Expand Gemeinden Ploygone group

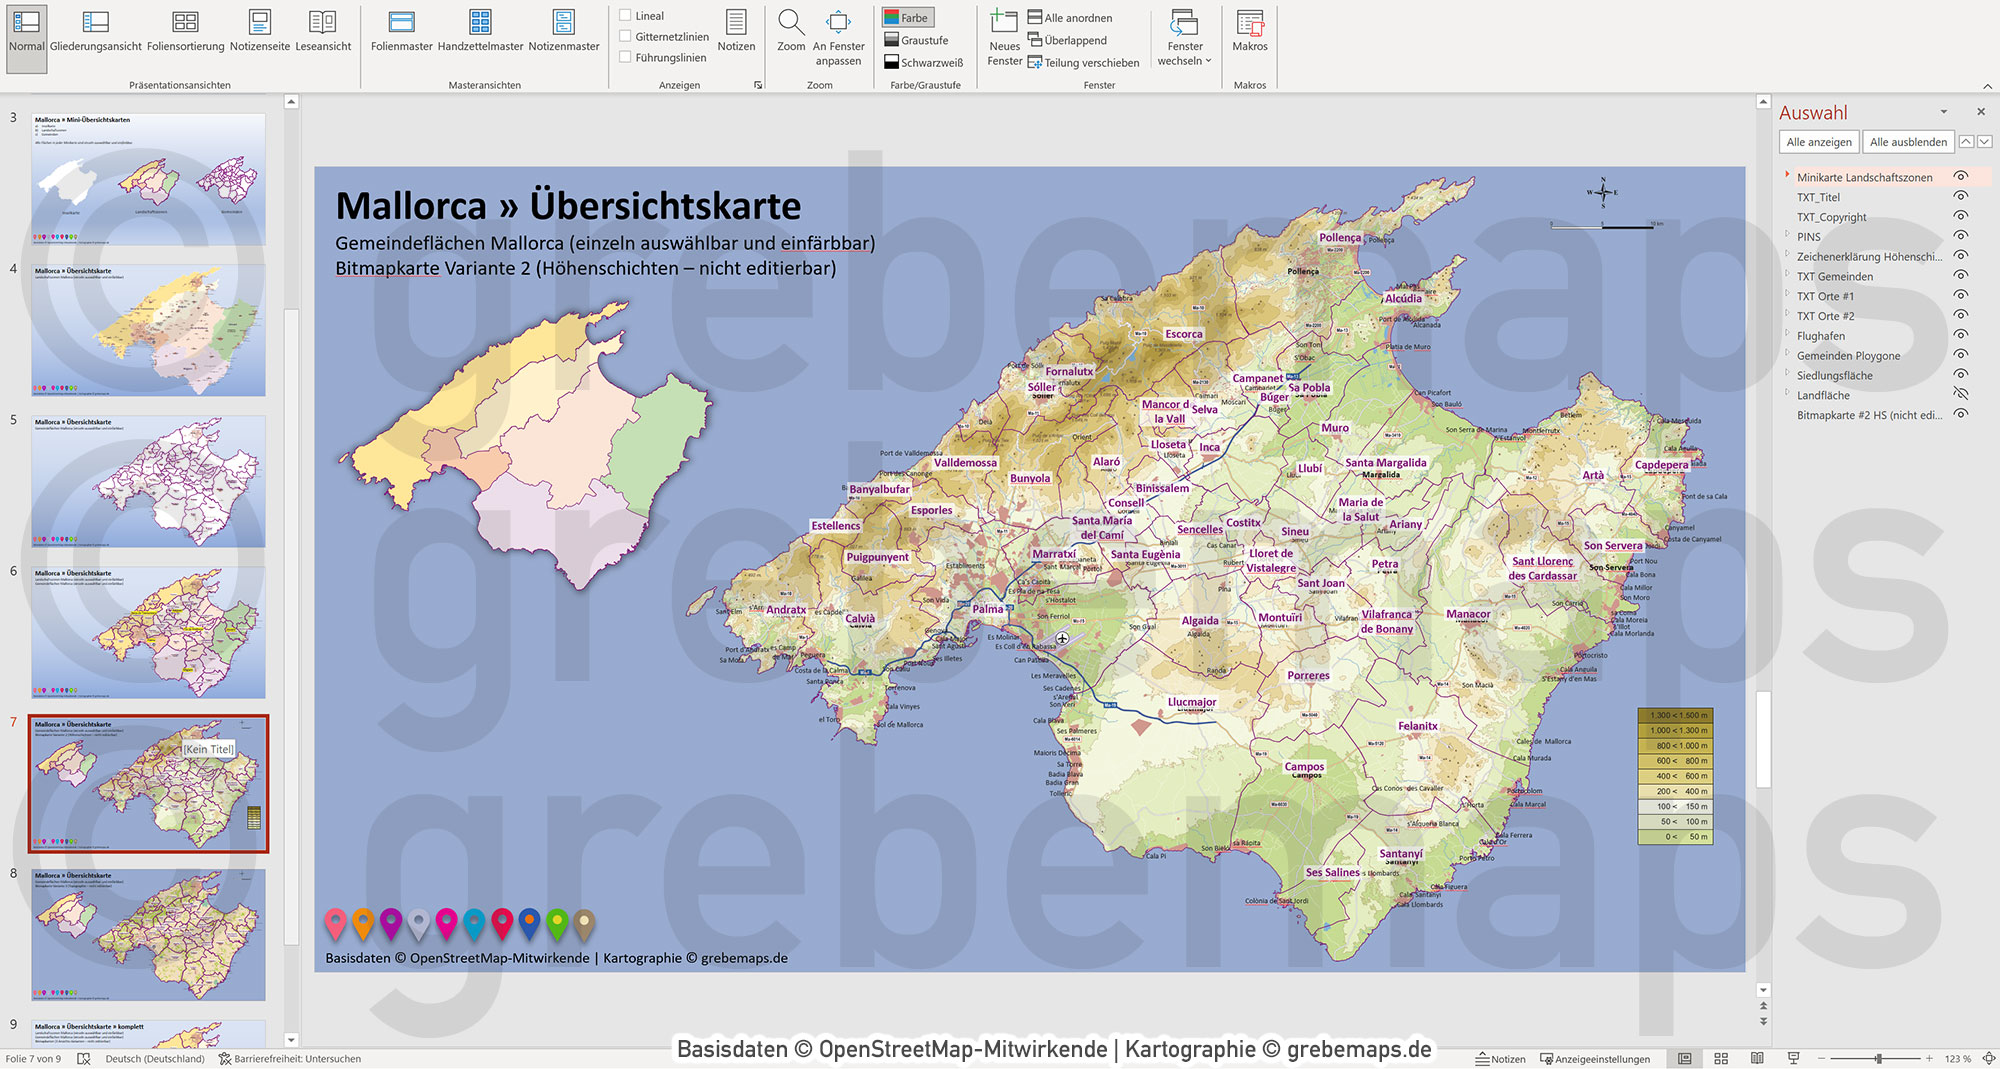[1787, 354]
